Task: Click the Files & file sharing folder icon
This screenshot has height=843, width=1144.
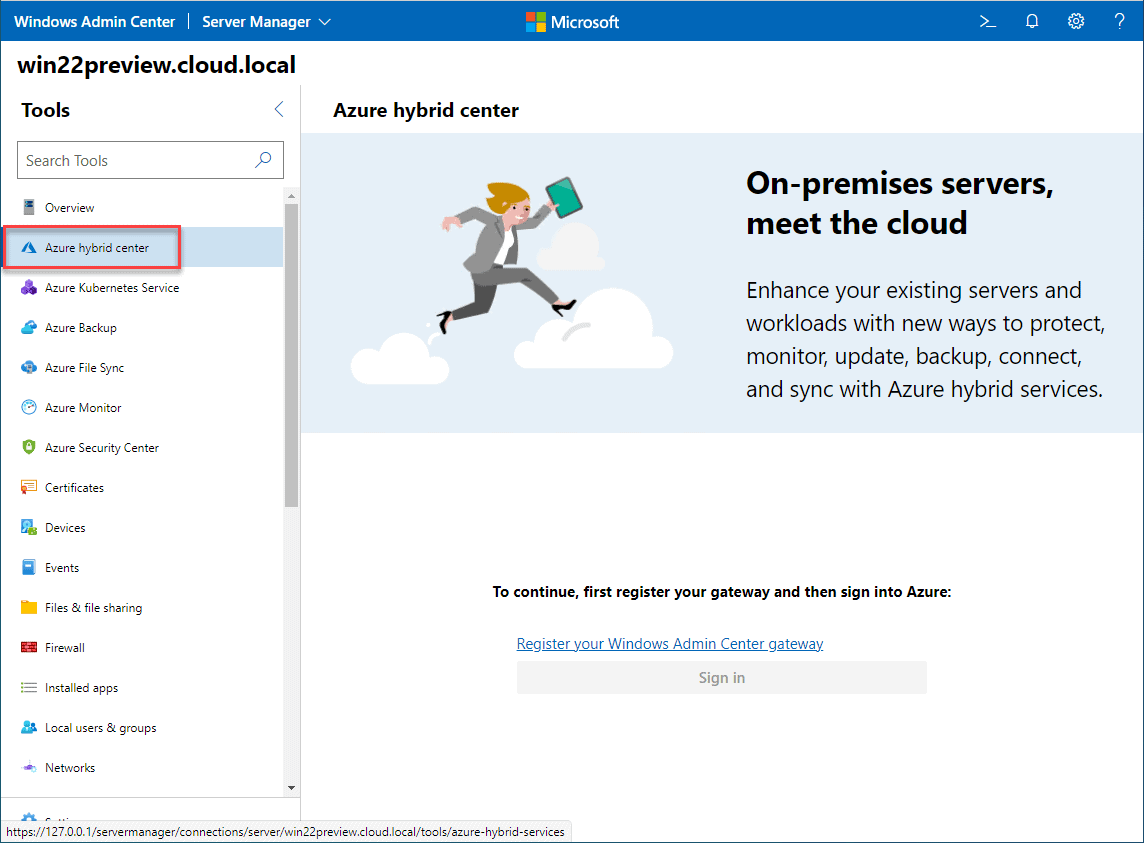Action: coord(28,607)
